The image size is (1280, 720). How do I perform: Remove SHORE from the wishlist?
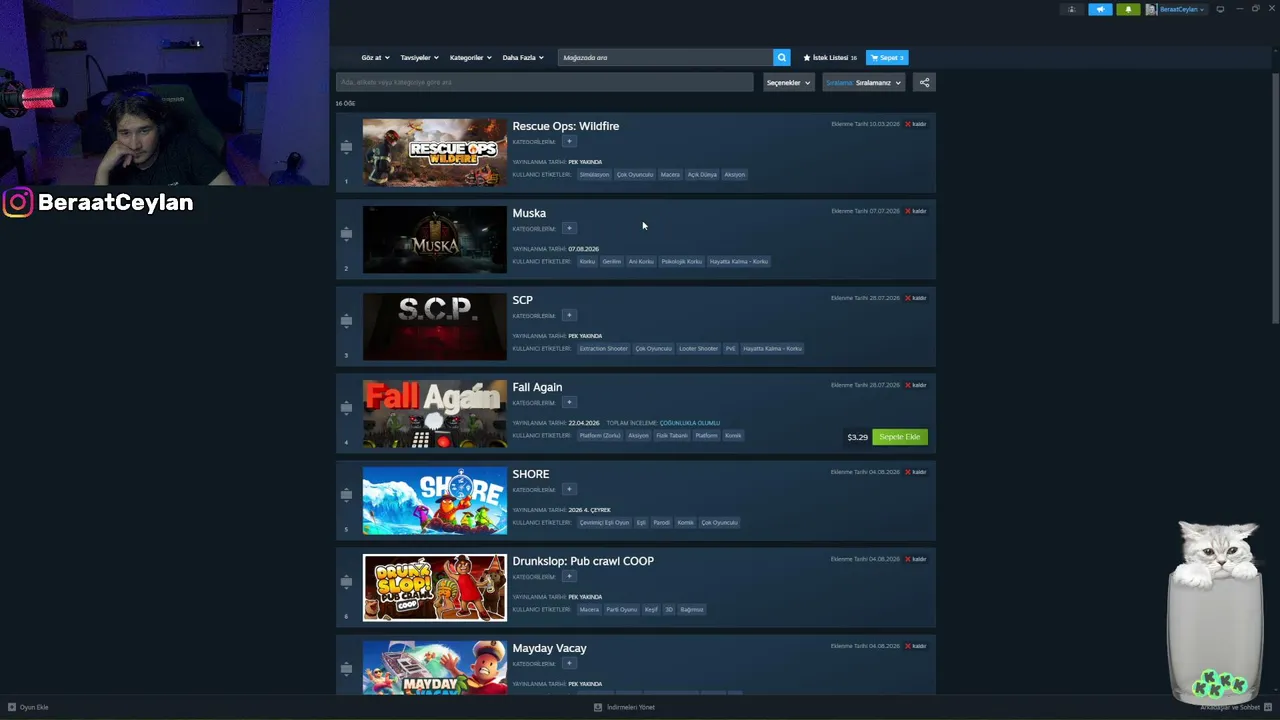pyautogui.click(x=915, y=472)
